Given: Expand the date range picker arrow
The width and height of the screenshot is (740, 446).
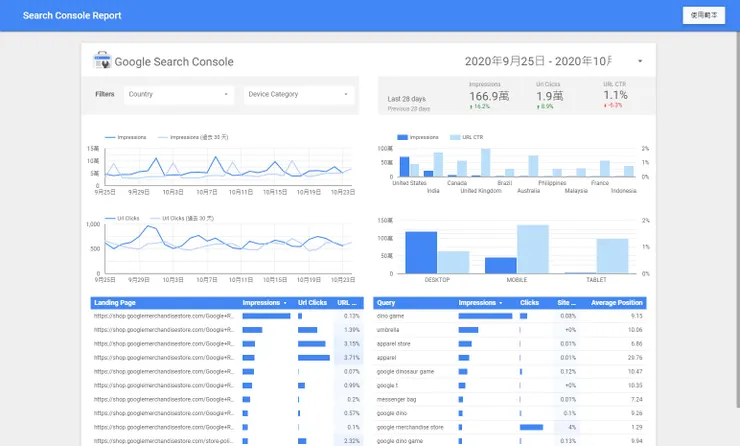Looking at the screenshot, I should 640,61.
